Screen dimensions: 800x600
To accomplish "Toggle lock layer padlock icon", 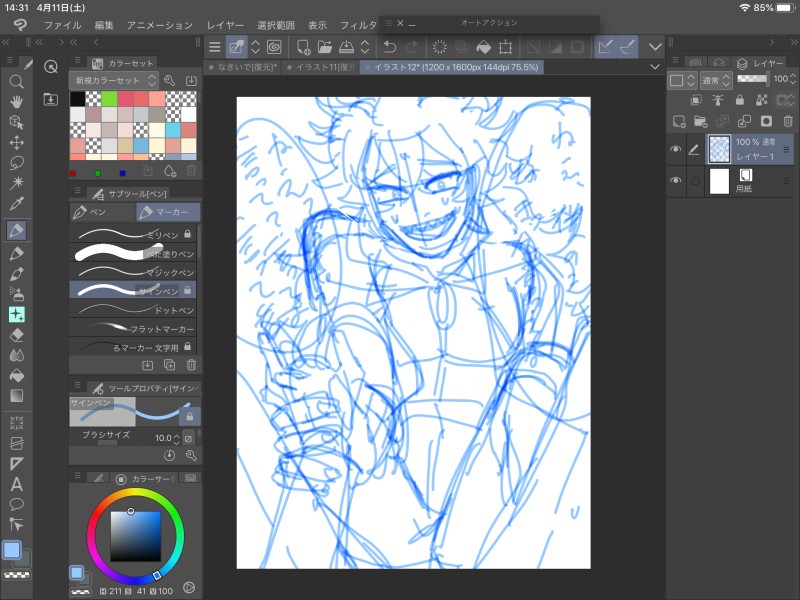I will (x=739, y=100).
